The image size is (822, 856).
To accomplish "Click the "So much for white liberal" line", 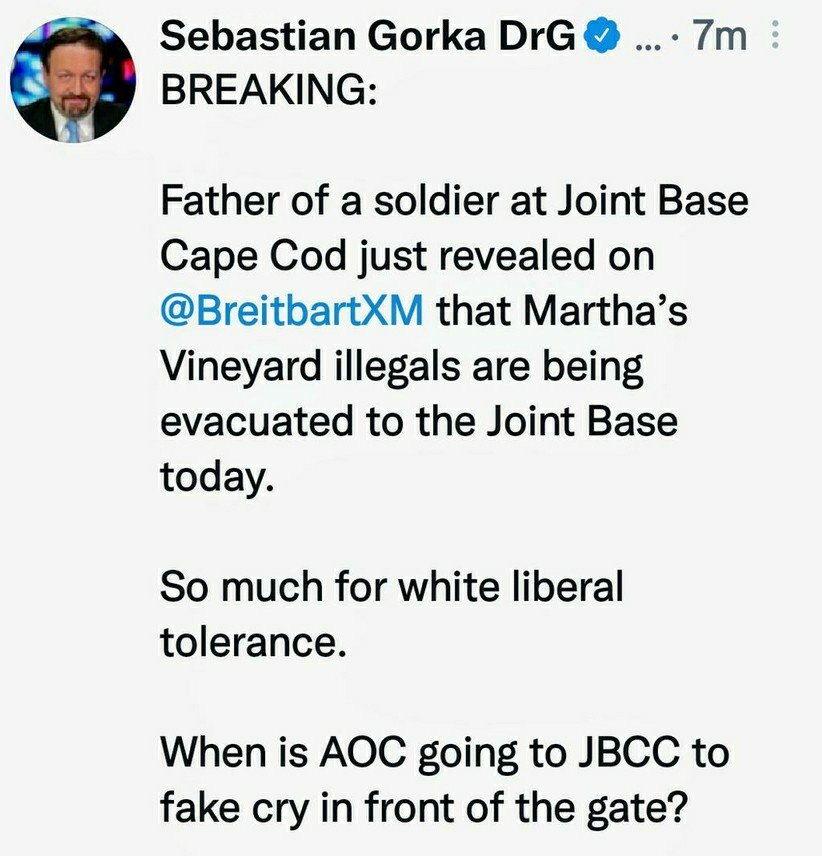I will (391, 585).
